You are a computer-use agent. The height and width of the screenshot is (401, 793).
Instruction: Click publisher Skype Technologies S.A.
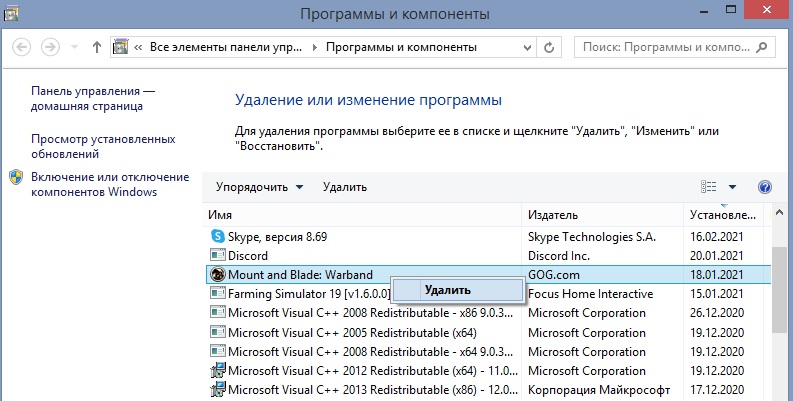[592, 237]
